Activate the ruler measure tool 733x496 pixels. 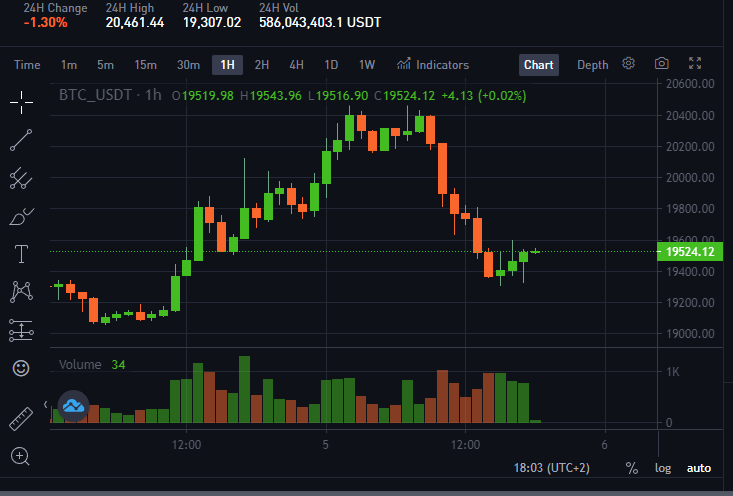21,418
